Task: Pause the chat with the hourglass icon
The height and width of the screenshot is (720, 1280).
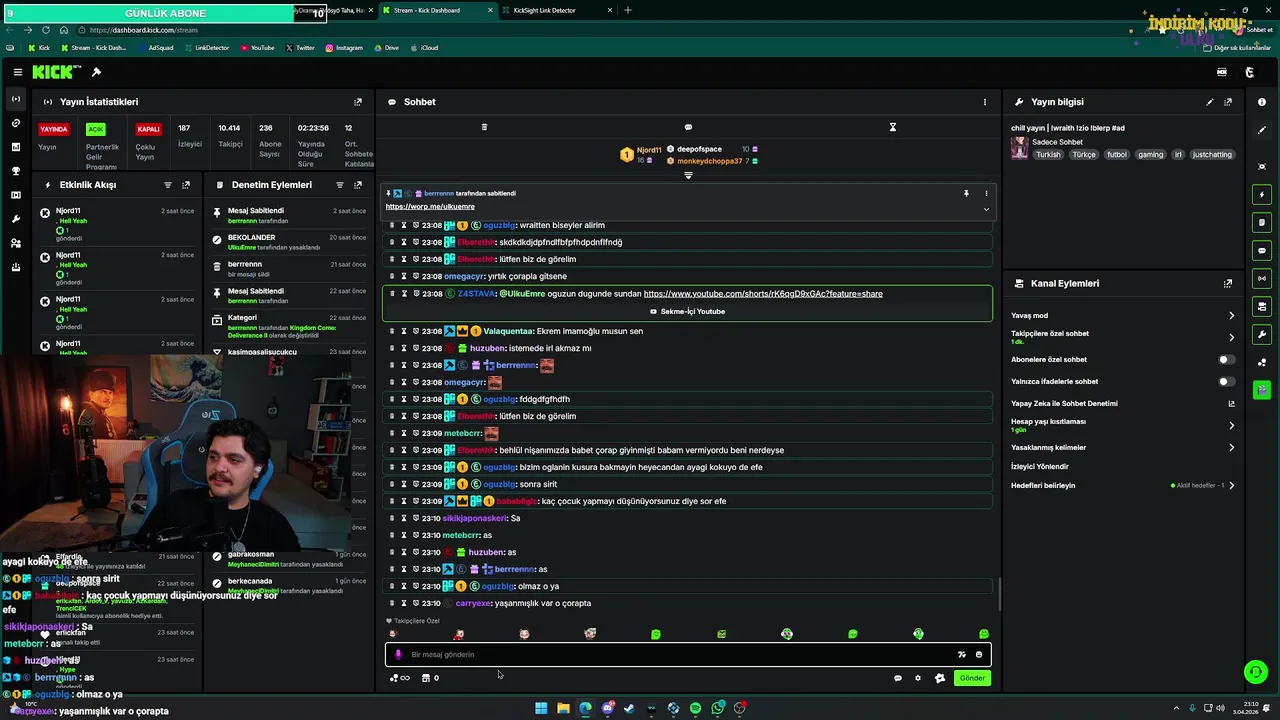Action: pos(893,127)
